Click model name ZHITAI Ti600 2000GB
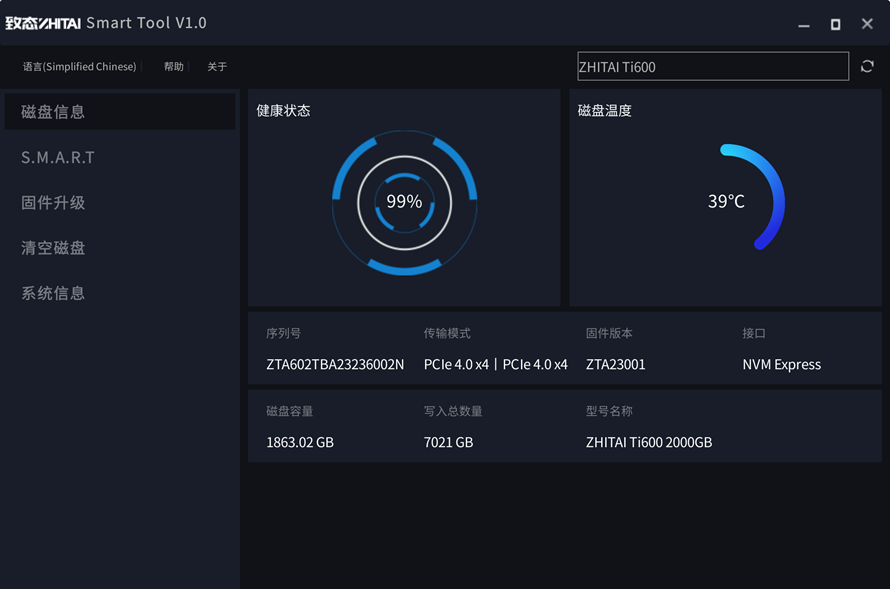 pos(649,442)
